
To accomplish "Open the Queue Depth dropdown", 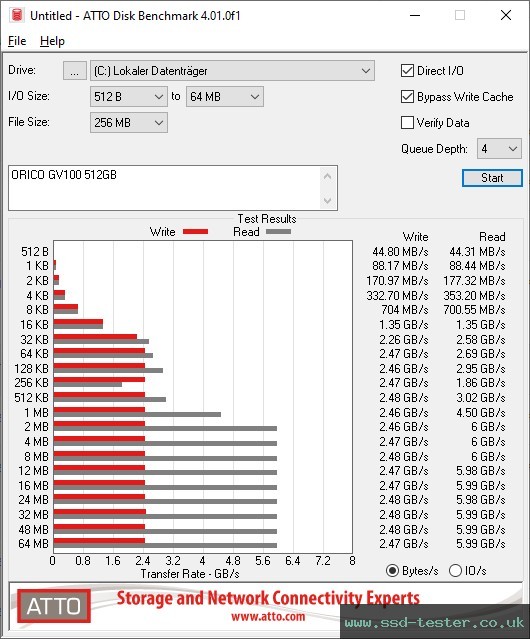I will tap(499, 149).
